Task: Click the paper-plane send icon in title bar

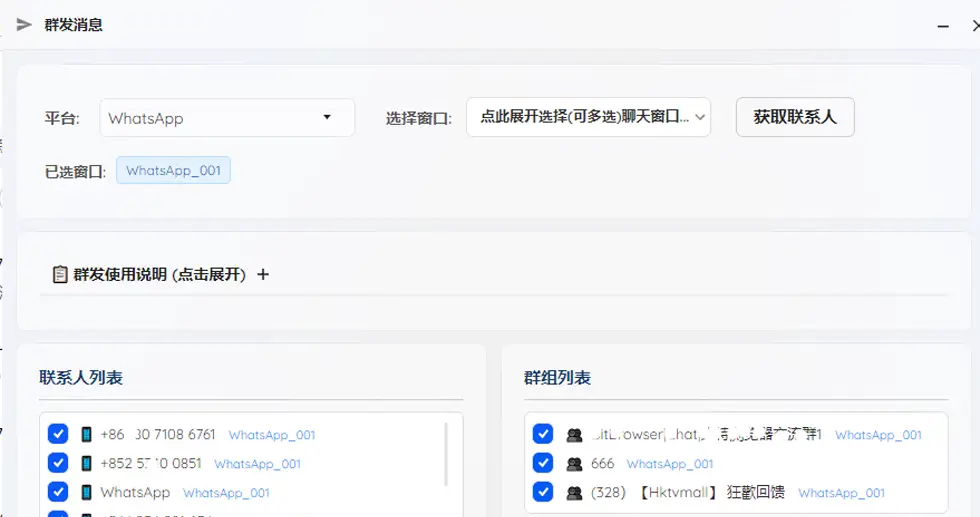Action: point(24,25)
